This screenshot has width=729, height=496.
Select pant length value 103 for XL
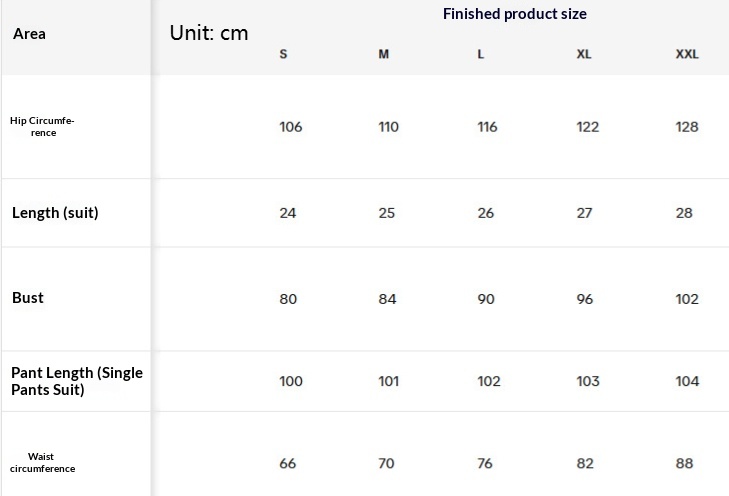click(588, 381)
